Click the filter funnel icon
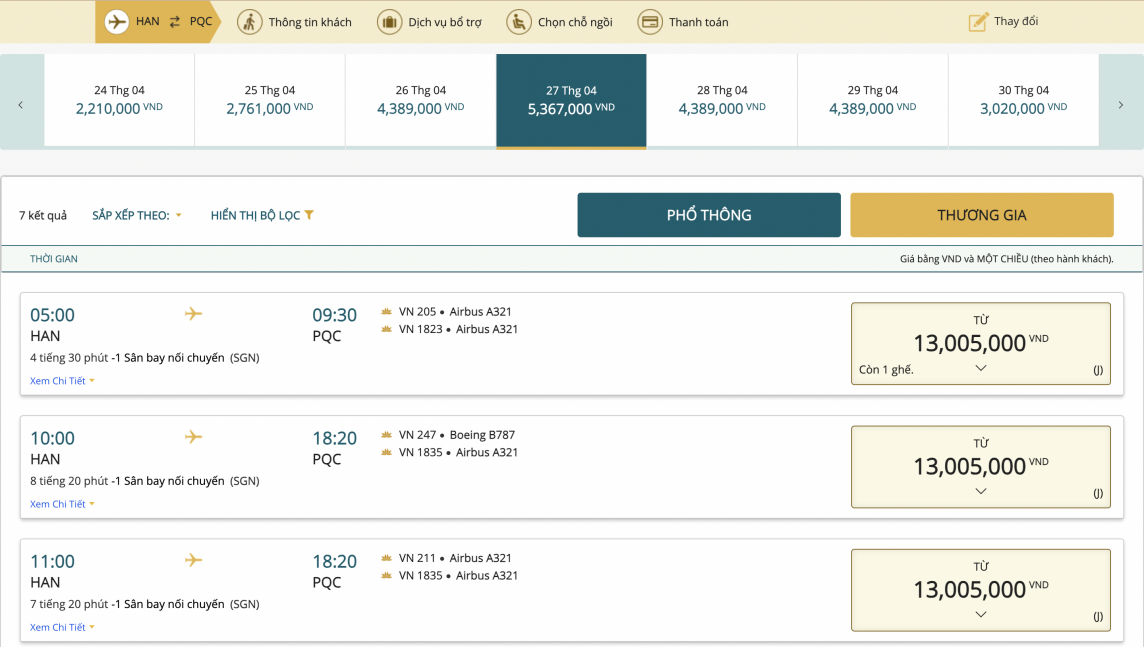This screenshot has width=1144, height=647. pos(309,215)
